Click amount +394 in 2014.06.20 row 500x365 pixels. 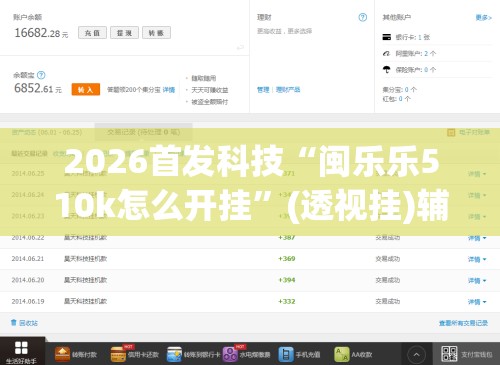pyautogui.click(x=287, y=280)
